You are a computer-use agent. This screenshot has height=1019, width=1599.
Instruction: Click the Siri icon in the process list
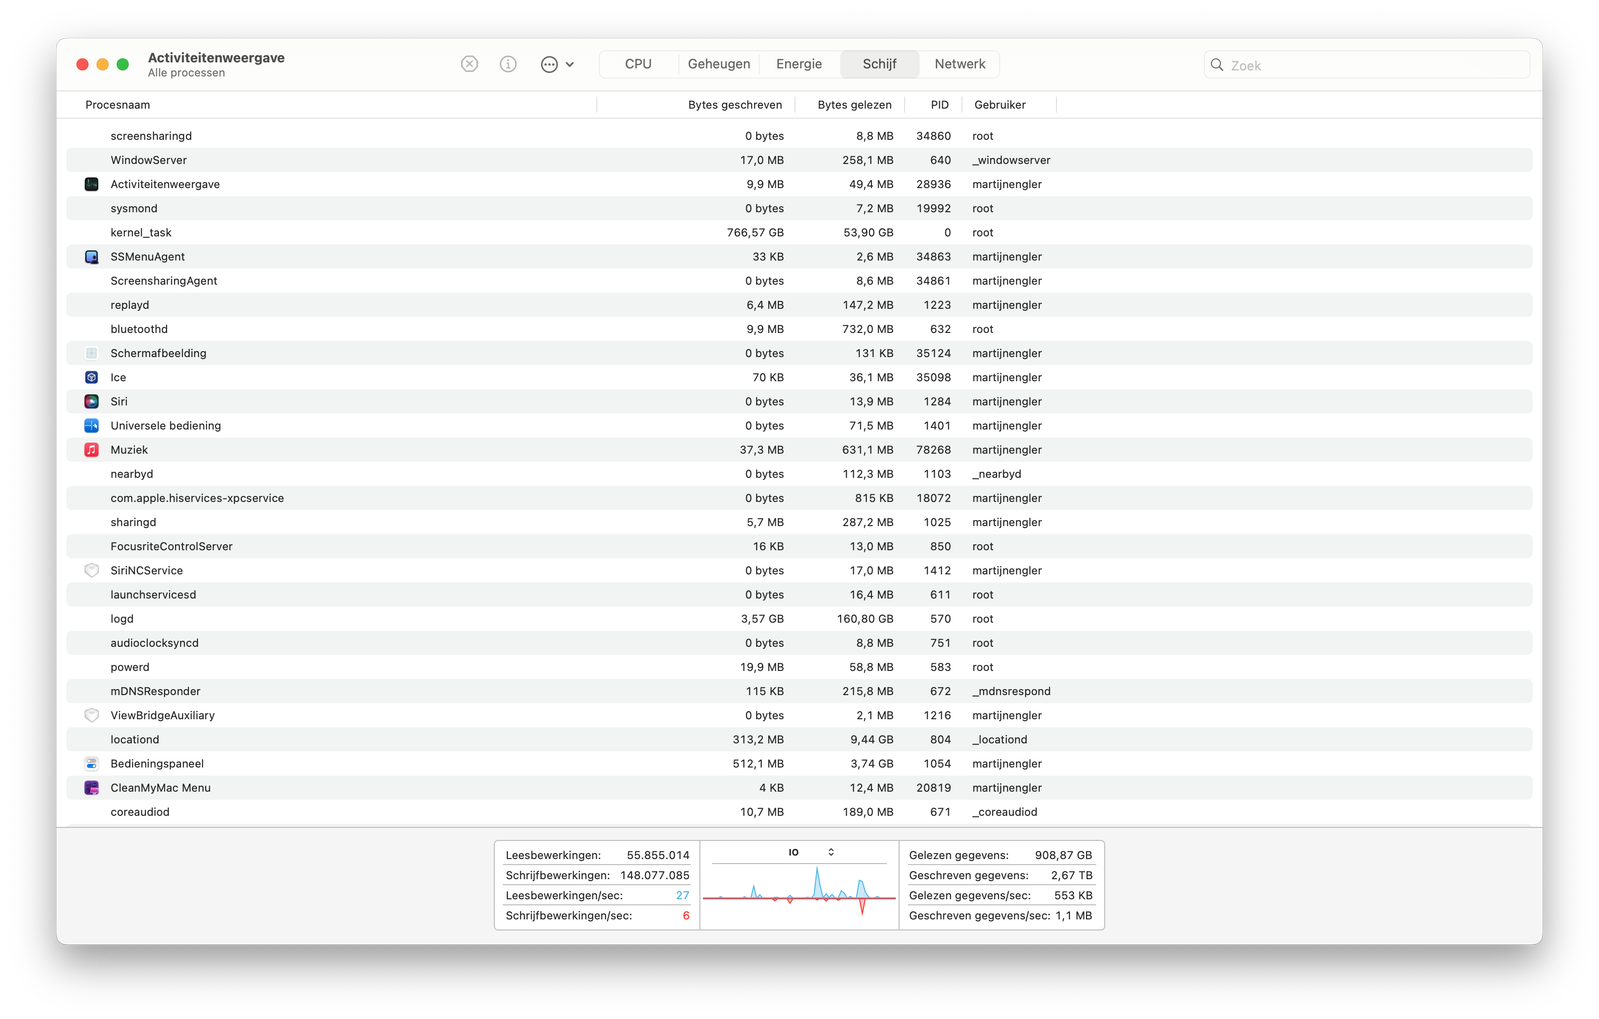click(92, 401)
